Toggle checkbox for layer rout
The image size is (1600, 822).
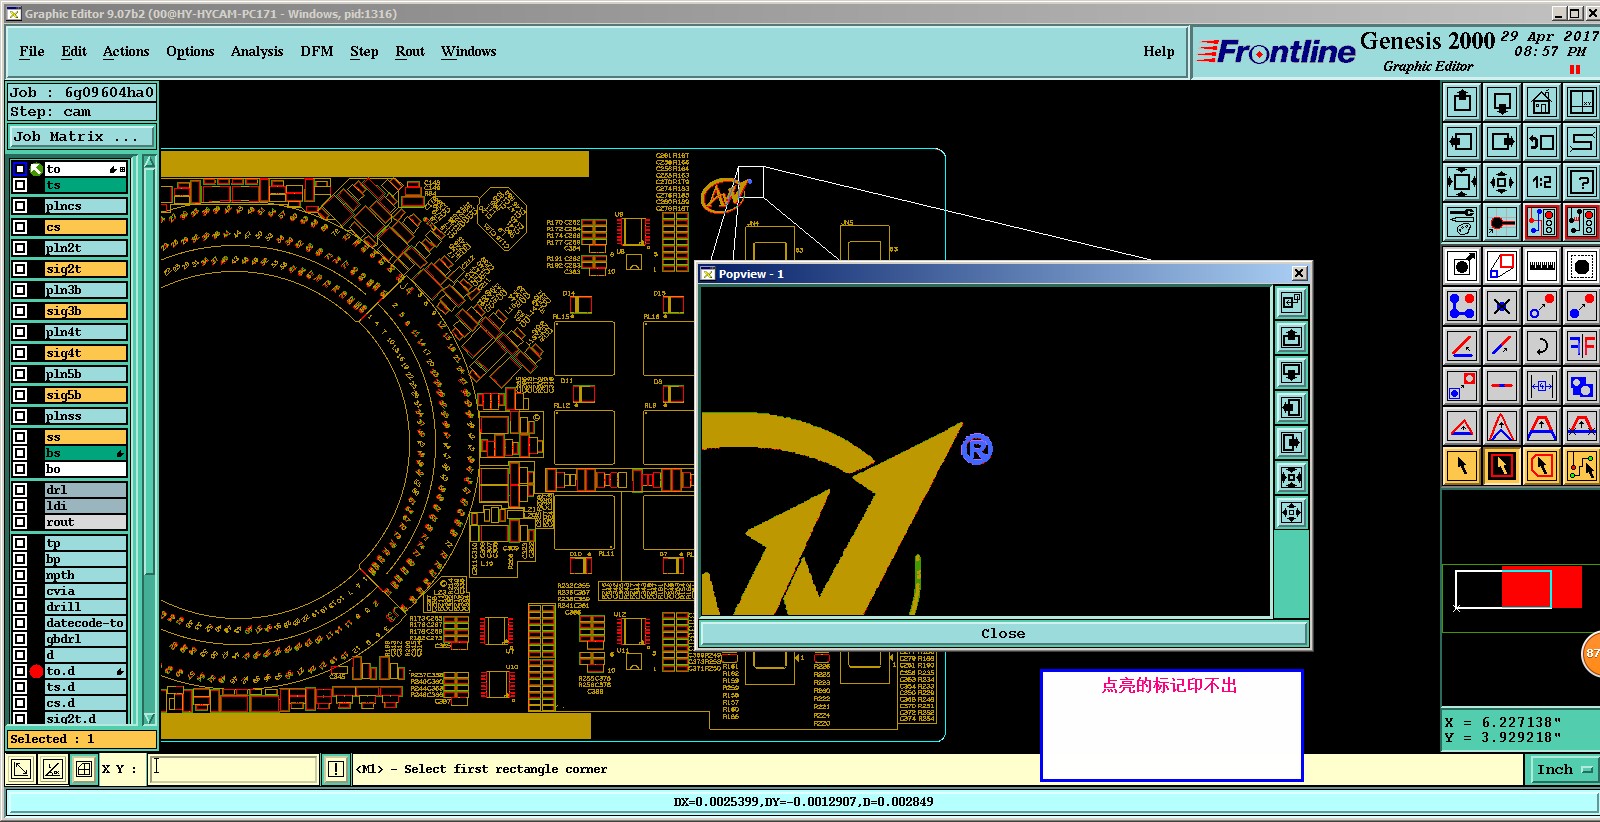(x=20, y=522)
